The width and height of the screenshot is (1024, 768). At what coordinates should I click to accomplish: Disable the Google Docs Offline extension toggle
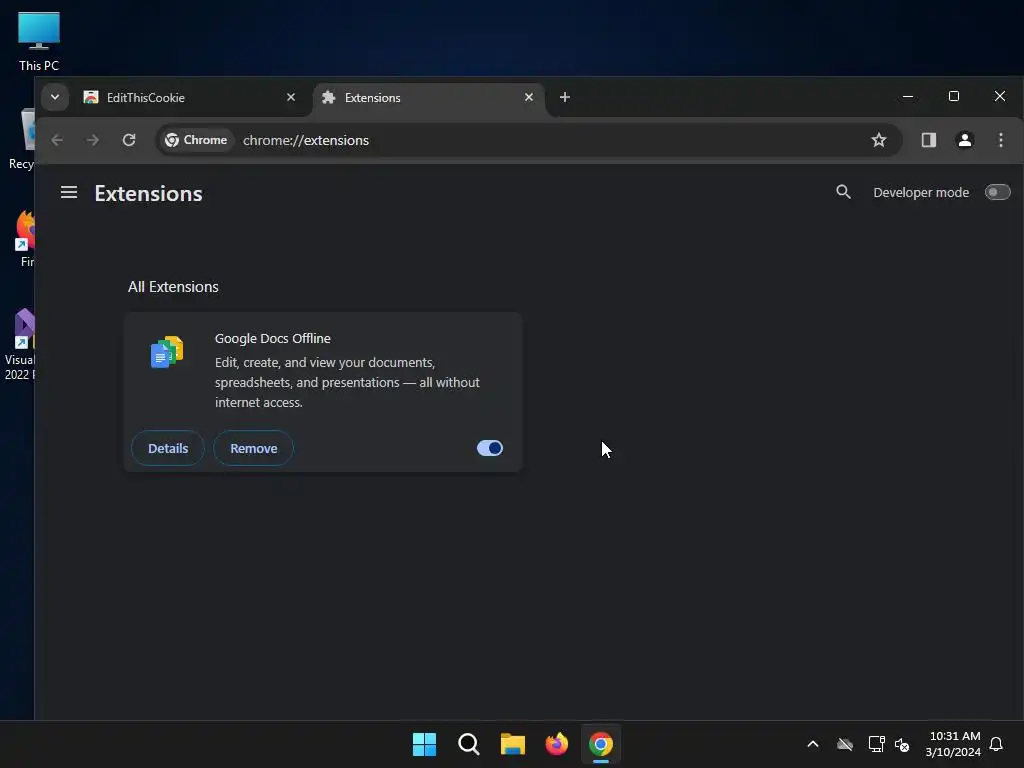pyautogui.click(x=490, y=448)
